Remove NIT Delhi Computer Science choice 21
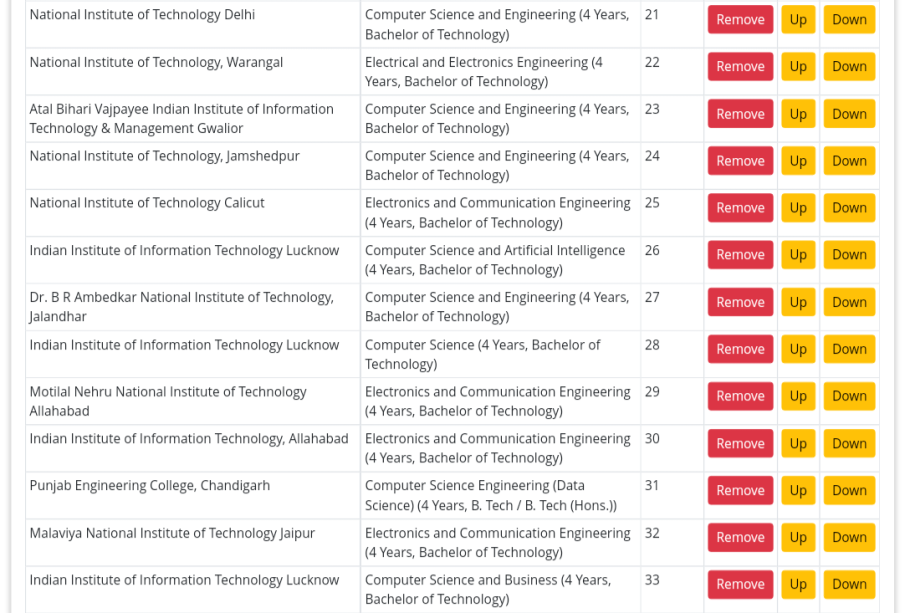The width and height of the screenshot is (905, 613). (740, 20)
